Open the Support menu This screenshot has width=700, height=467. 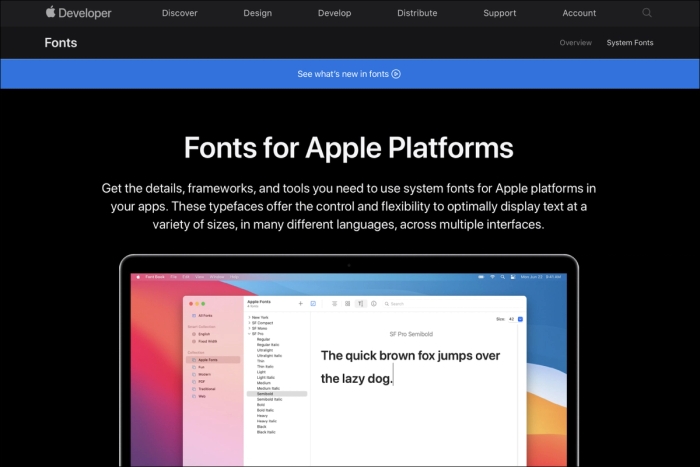point(500,13)
